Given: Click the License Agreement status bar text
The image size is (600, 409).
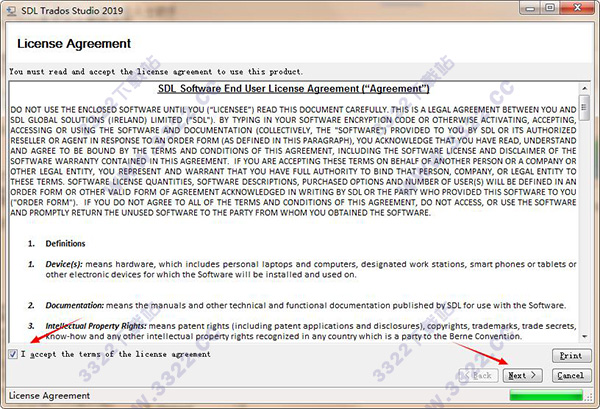Looking at the screenshot, I should click(49, 396).
